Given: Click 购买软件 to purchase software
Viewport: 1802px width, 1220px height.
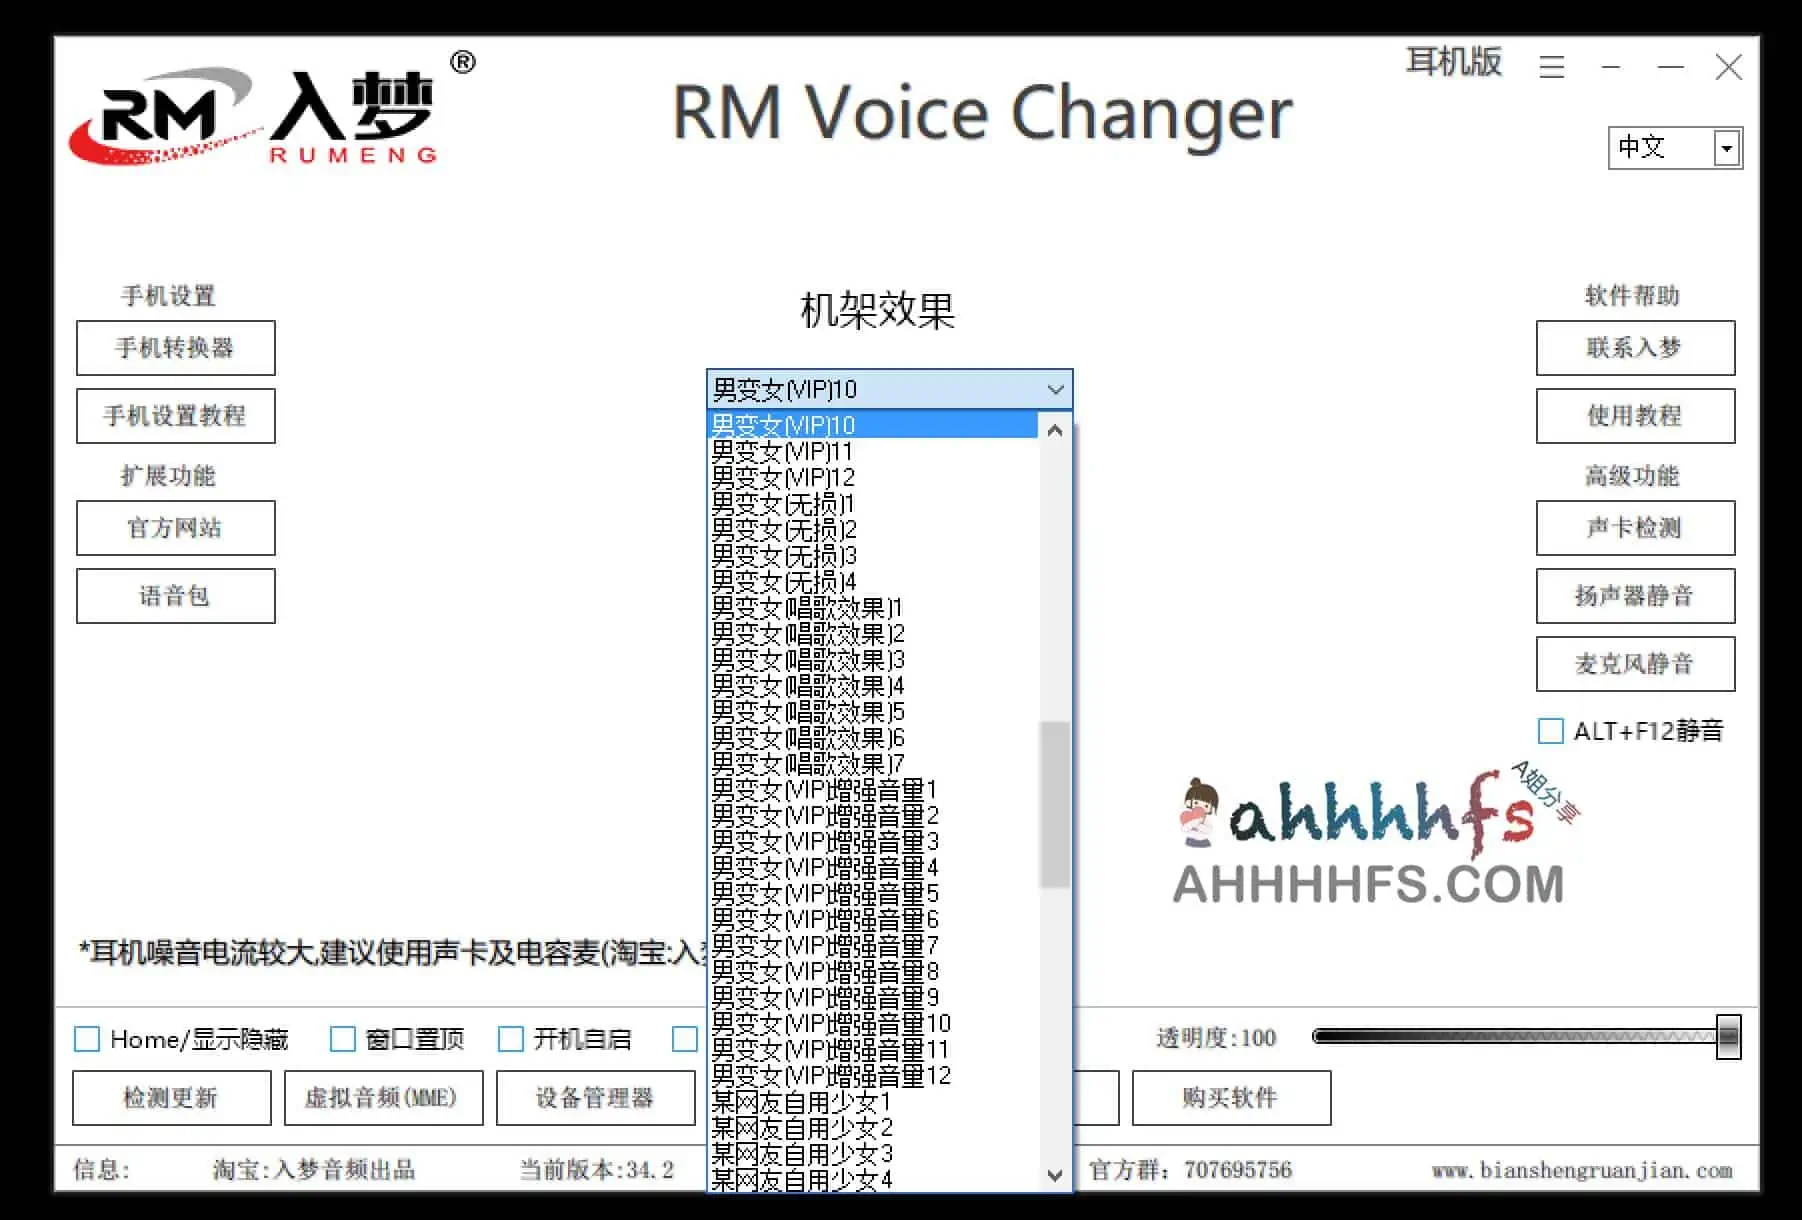Looking at the screenshot, I should 1231,1097.
